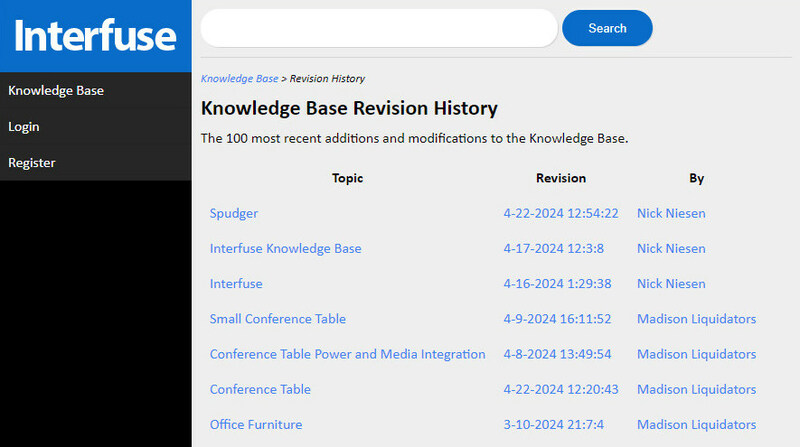Follow the Knowledge Base breadcrumb link

click(239, 79)
